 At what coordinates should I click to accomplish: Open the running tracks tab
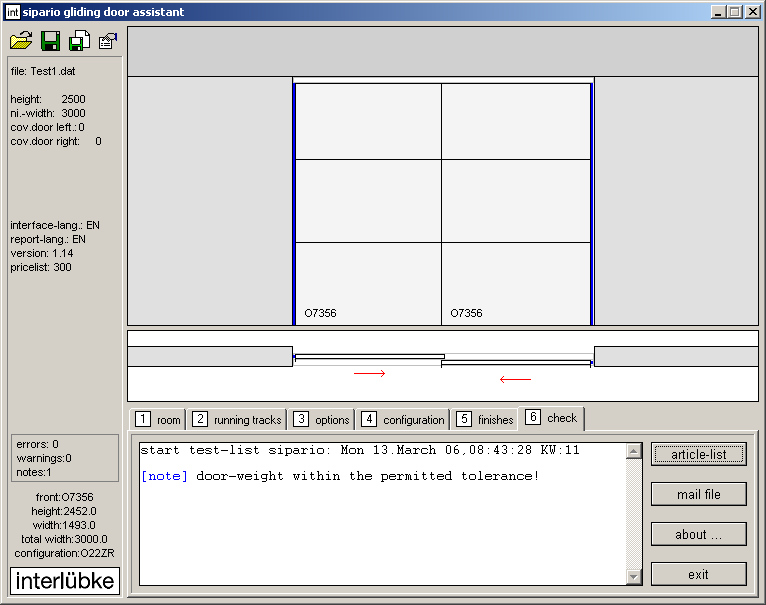(x=238, y=420)
